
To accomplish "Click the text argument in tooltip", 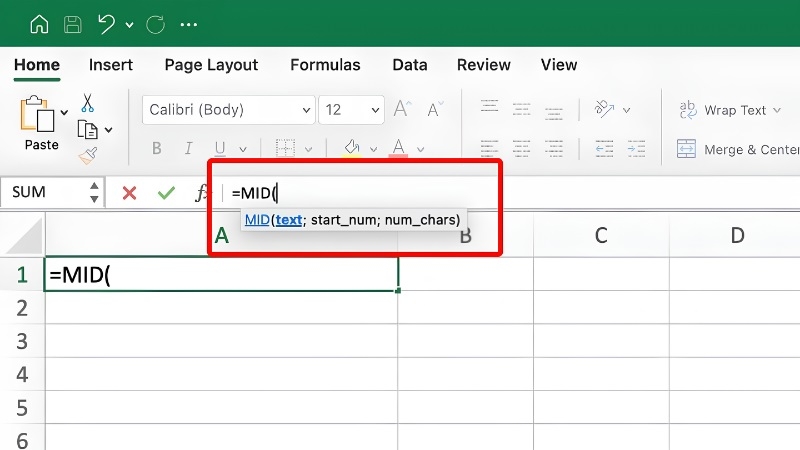I will tap(289, 220).
